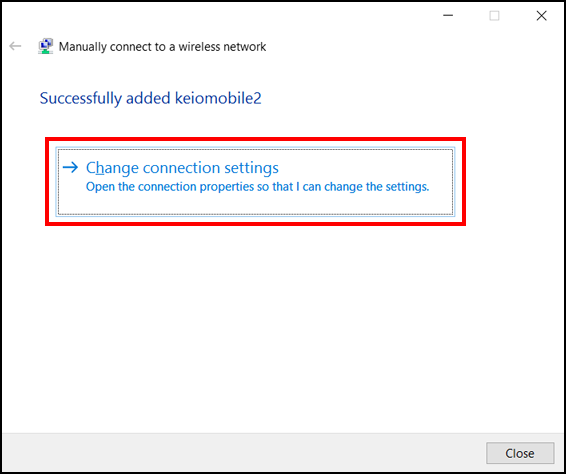Close the wizard with the X icon
Image resolution: width=566 pixels, height=474 pixels.
(x=541, y=16)
